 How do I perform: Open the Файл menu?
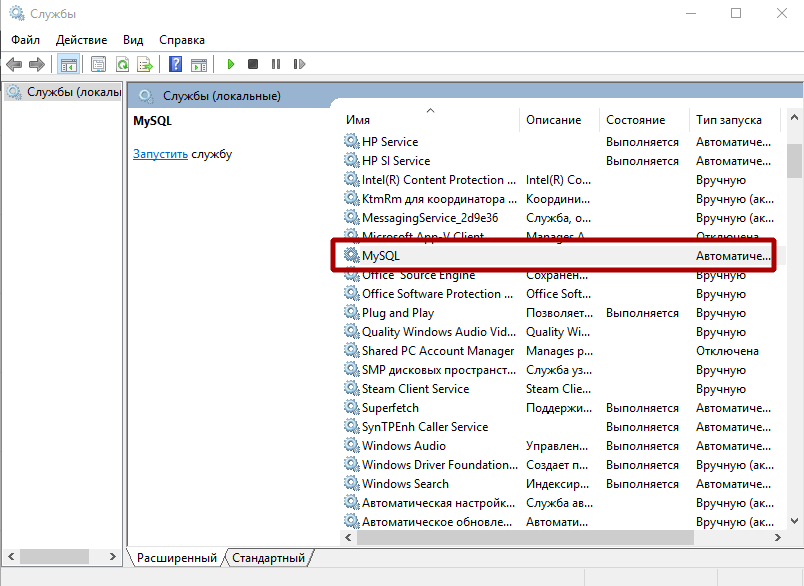click(x=25, y=40)
